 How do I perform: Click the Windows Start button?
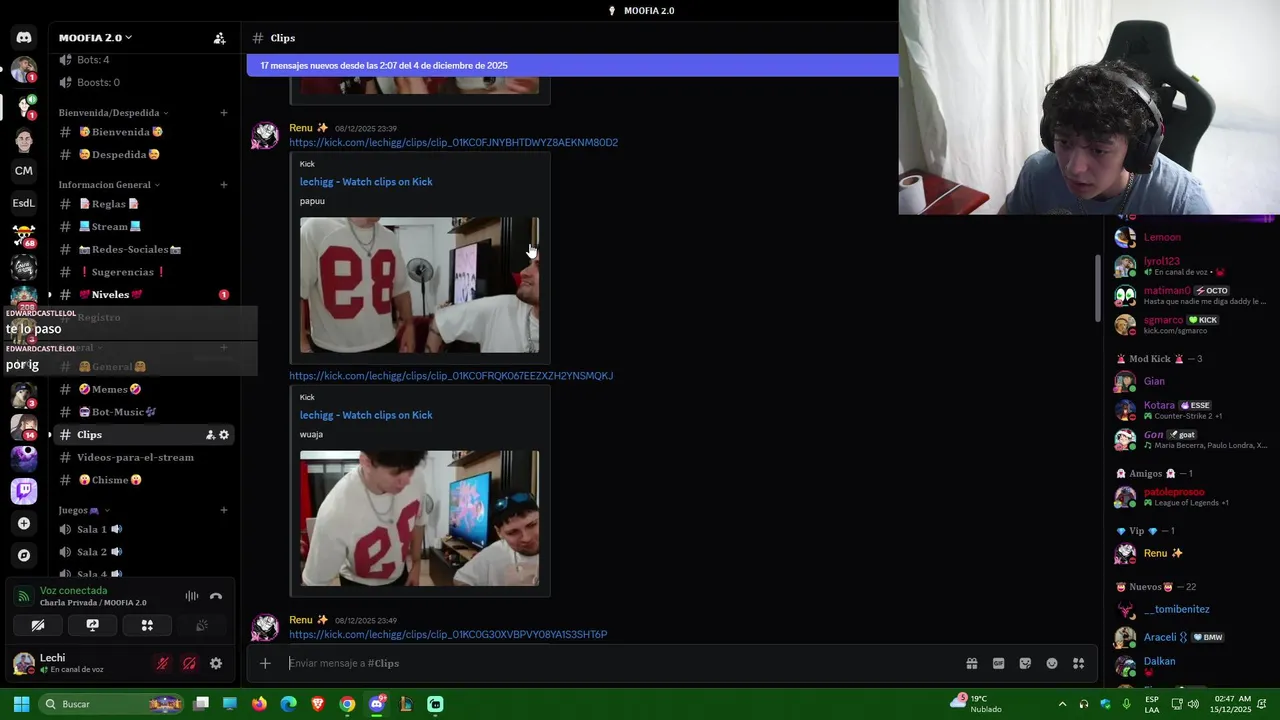coord(21,704)
